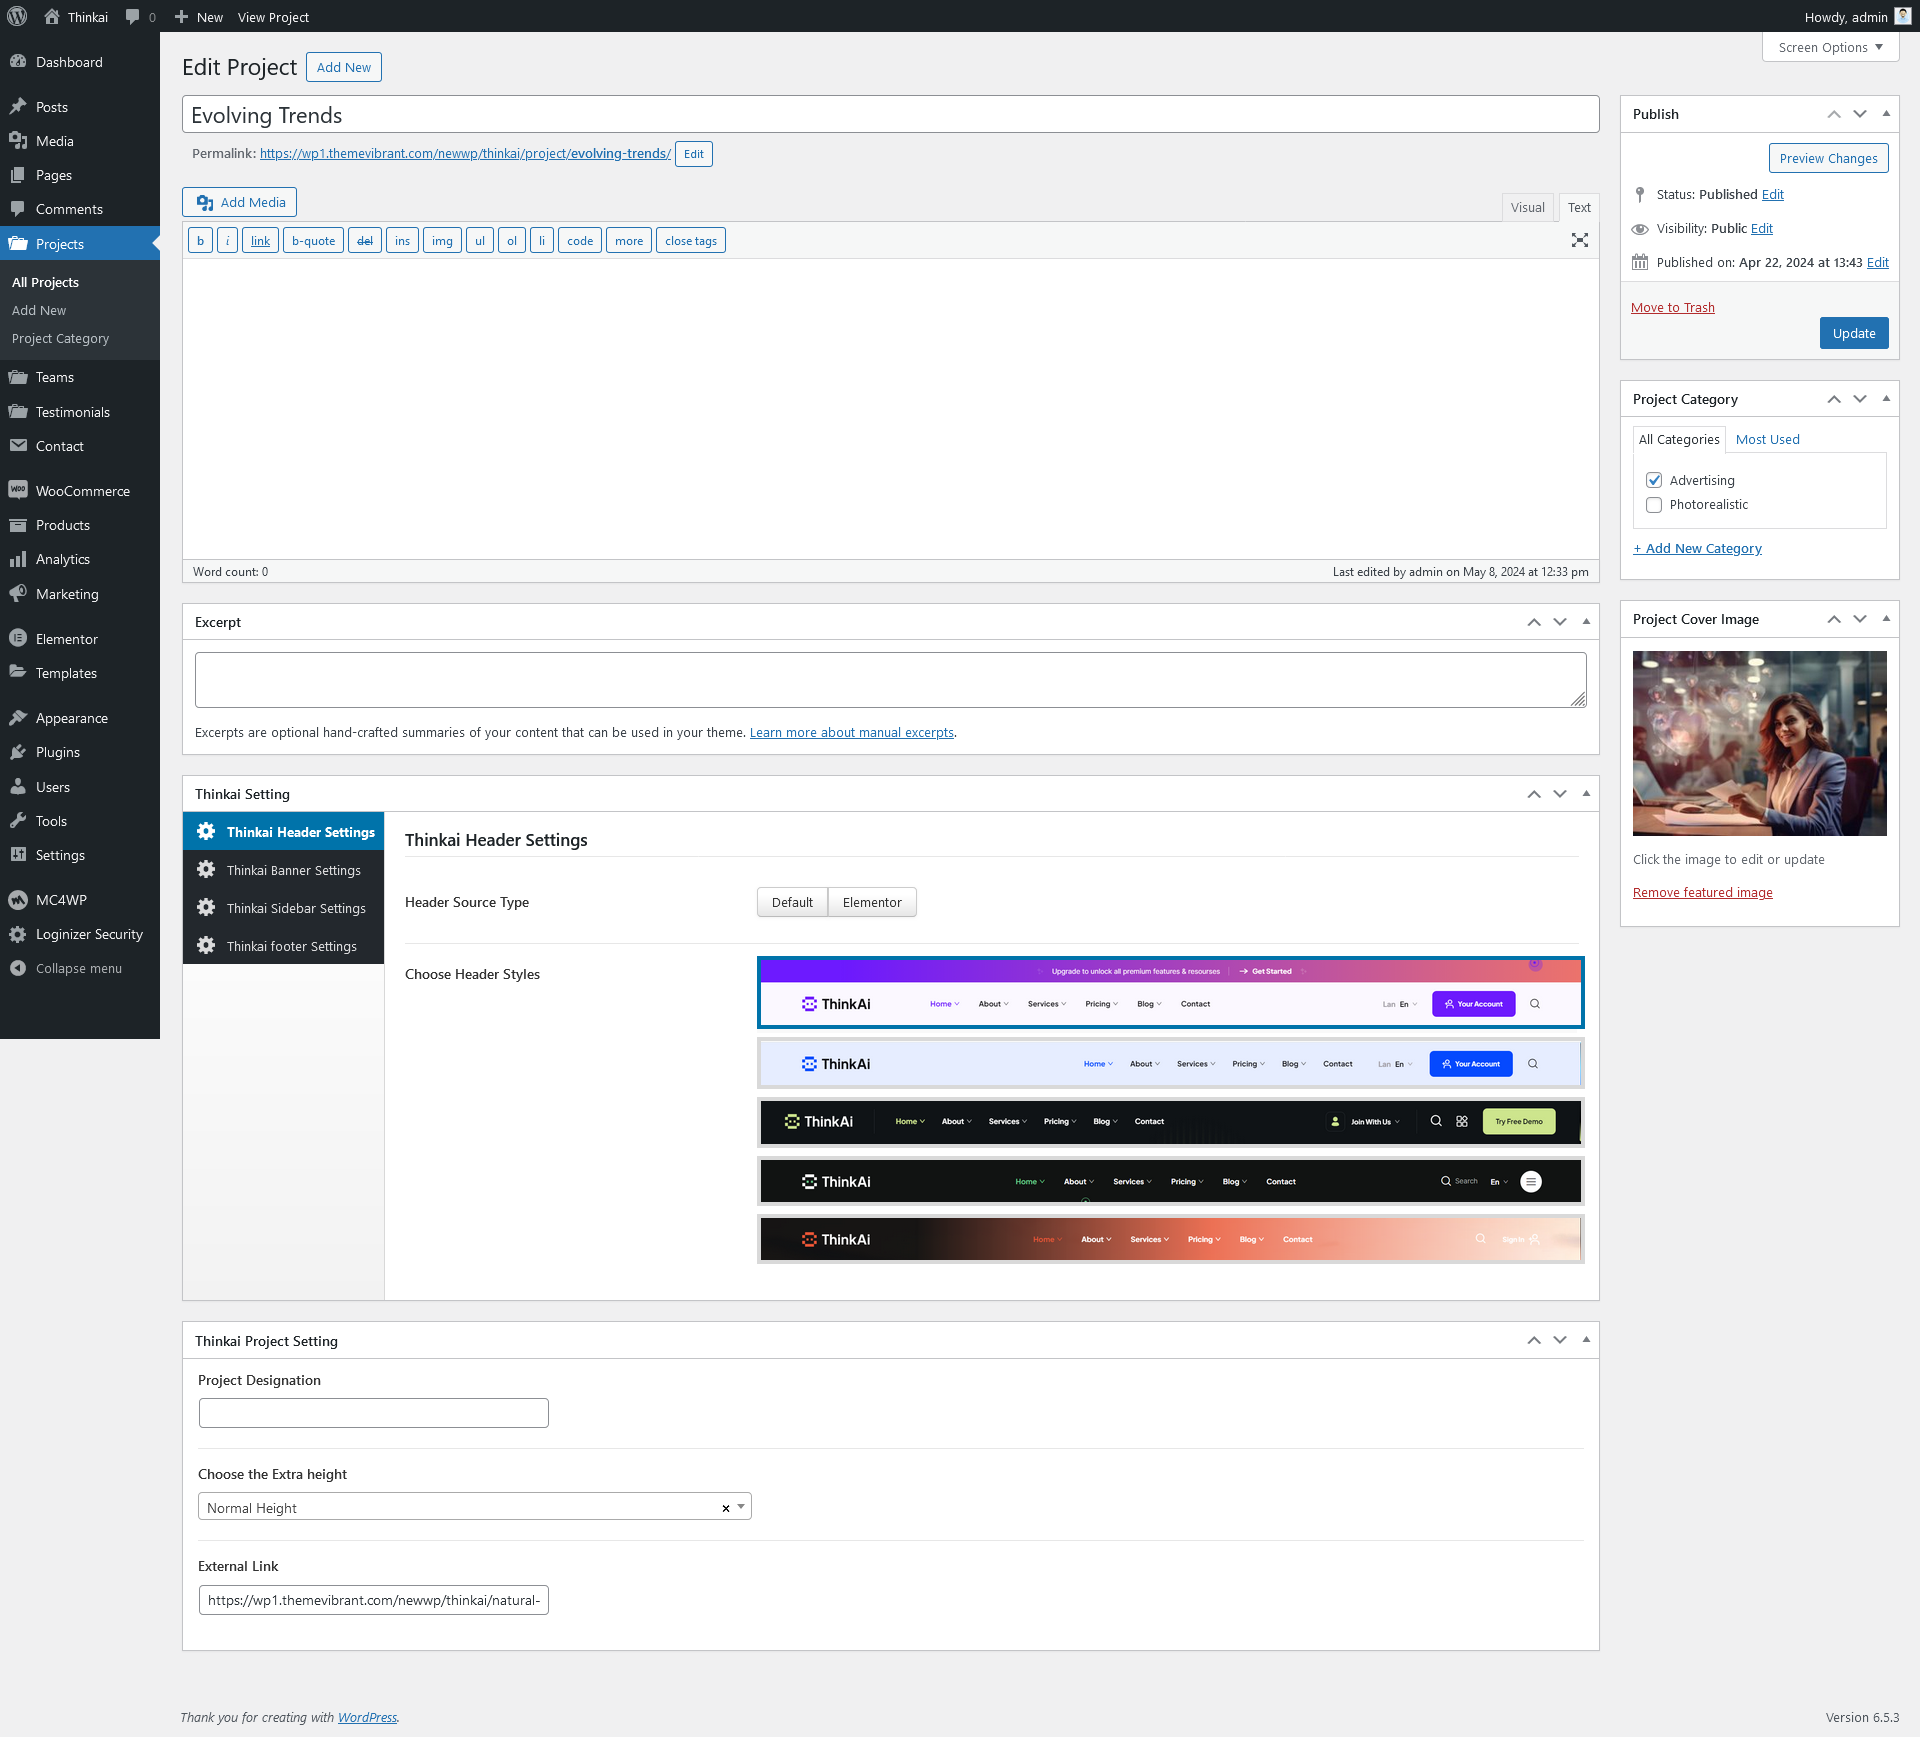Check the Photorealistic category

tap(1654, 505)
